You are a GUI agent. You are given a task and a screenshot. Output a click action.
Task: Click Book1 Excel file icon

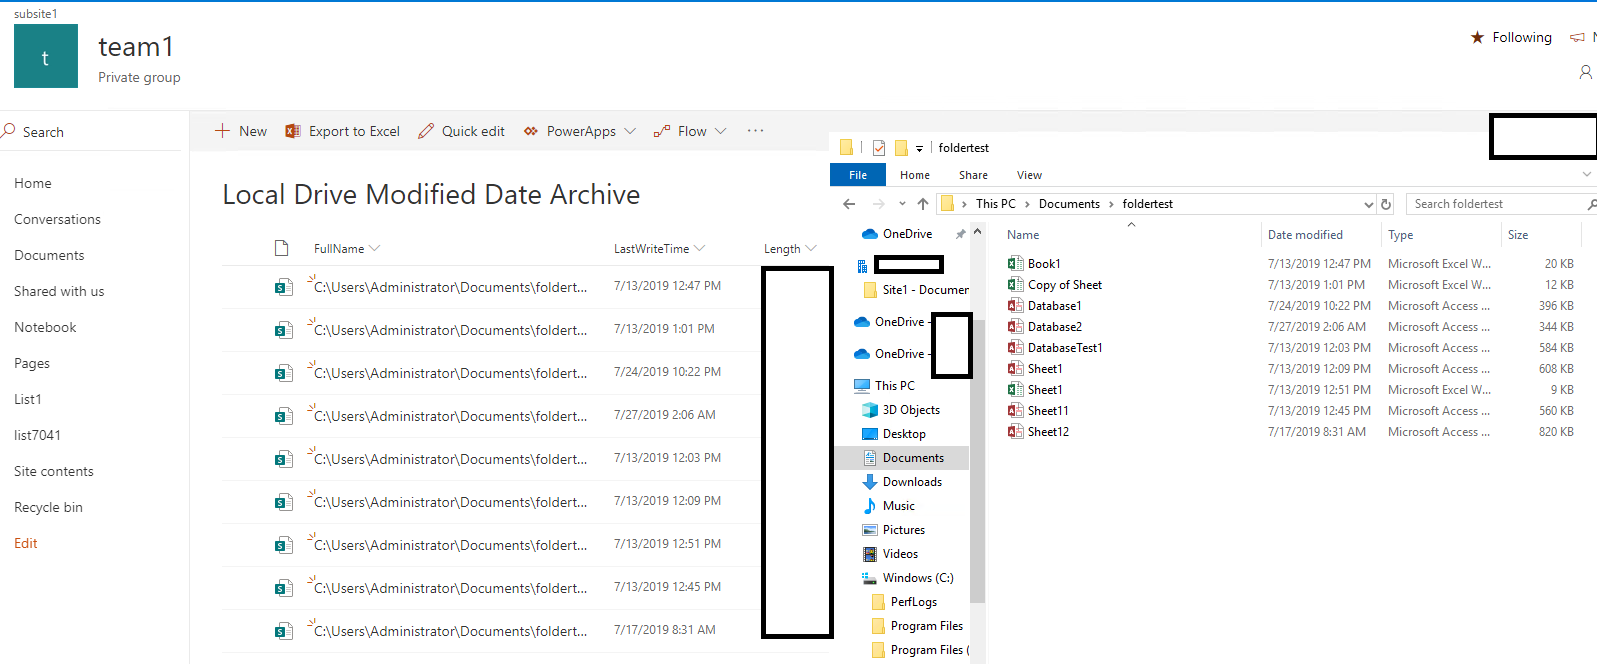pyautogui.click(x=1015, y=264)
